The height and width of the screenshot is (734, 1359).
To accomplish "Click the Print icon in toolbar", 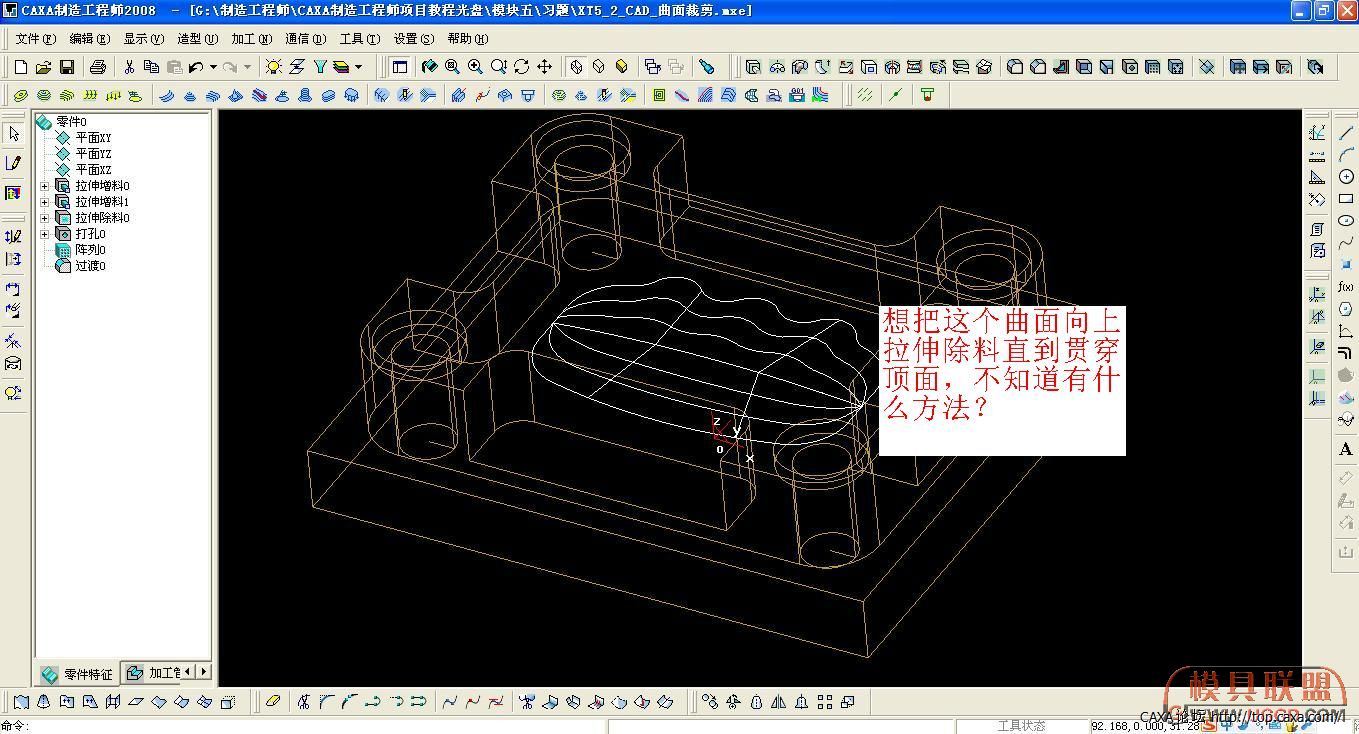I will [98, 67].
